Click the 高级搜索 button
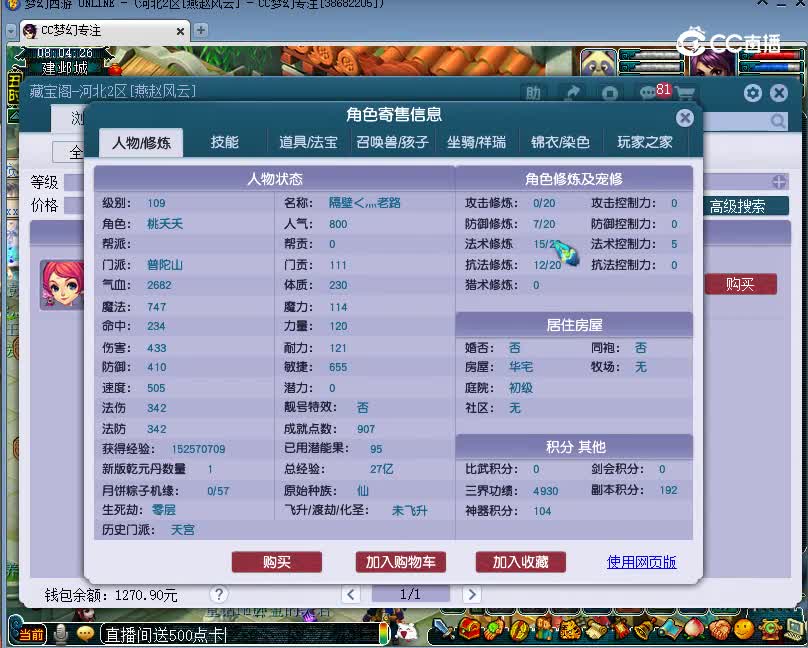 746,206
